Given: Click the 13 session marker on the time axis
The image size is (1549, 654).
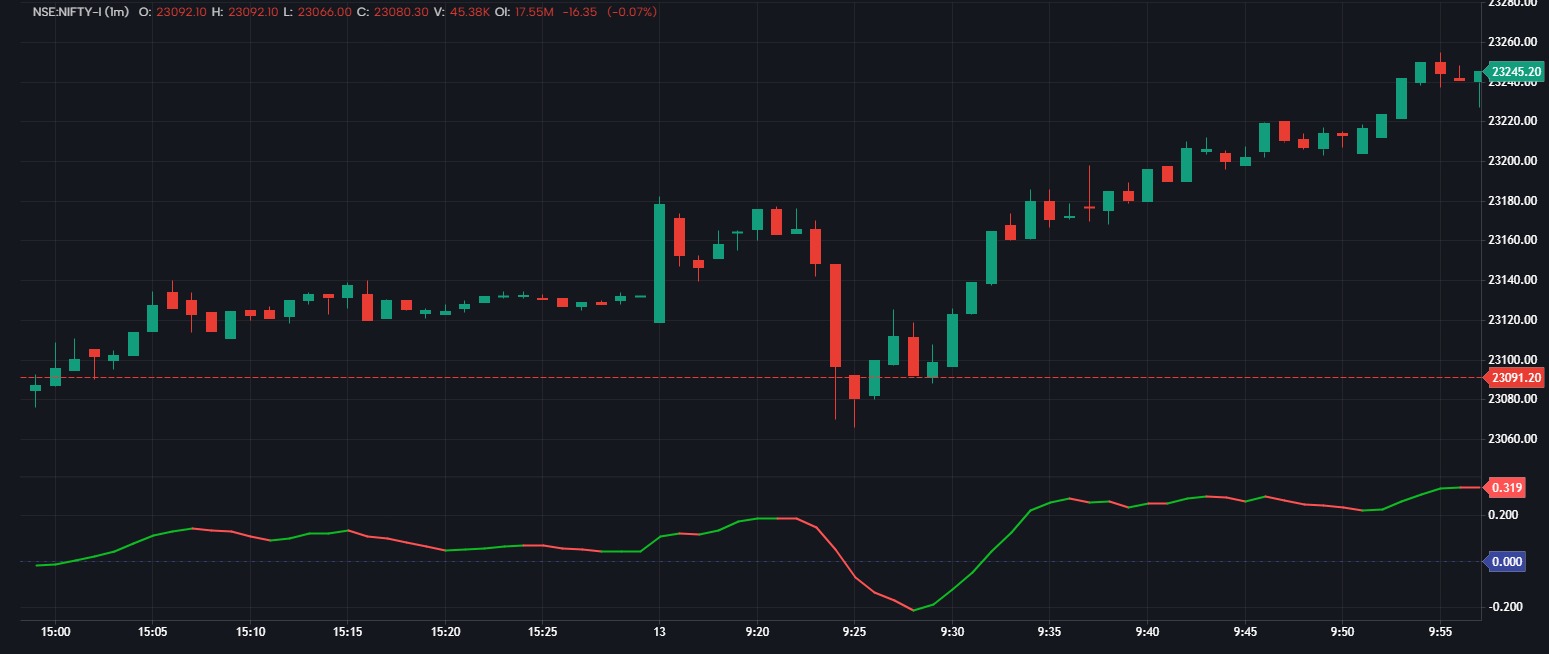Looking at the screenshot, I should point(660,632).
